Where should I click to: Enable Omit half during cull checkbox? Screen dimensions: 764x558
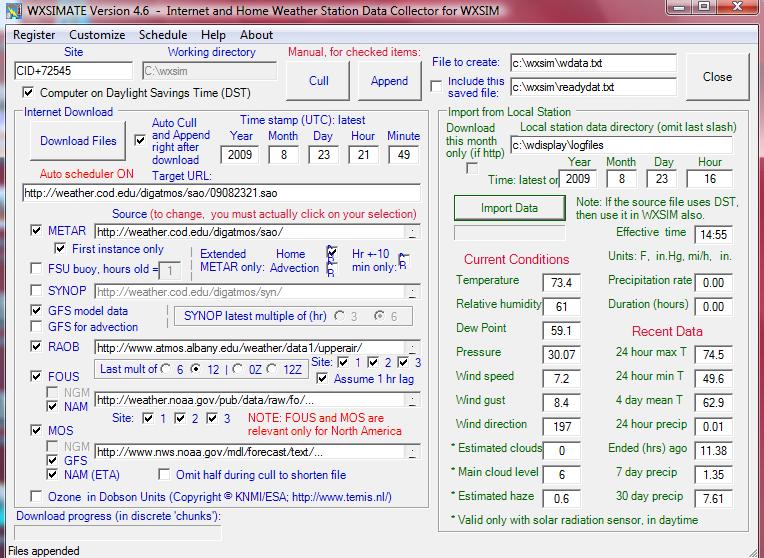coord(164,474)
